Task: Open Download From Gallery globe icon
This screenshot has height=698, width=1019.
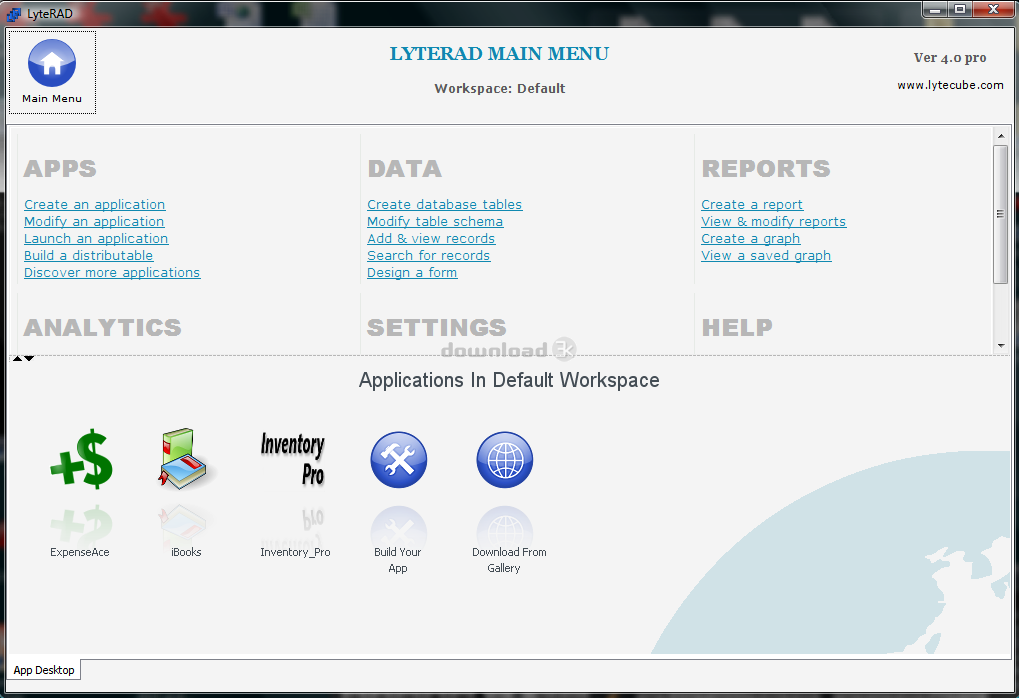Action: (504, 460)
